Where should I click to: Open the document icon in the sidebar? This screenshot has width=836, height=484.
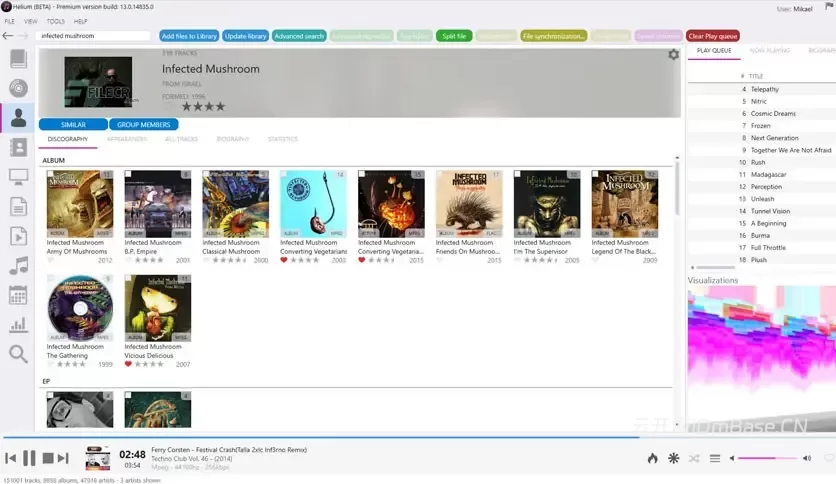(x=18, y=206)
